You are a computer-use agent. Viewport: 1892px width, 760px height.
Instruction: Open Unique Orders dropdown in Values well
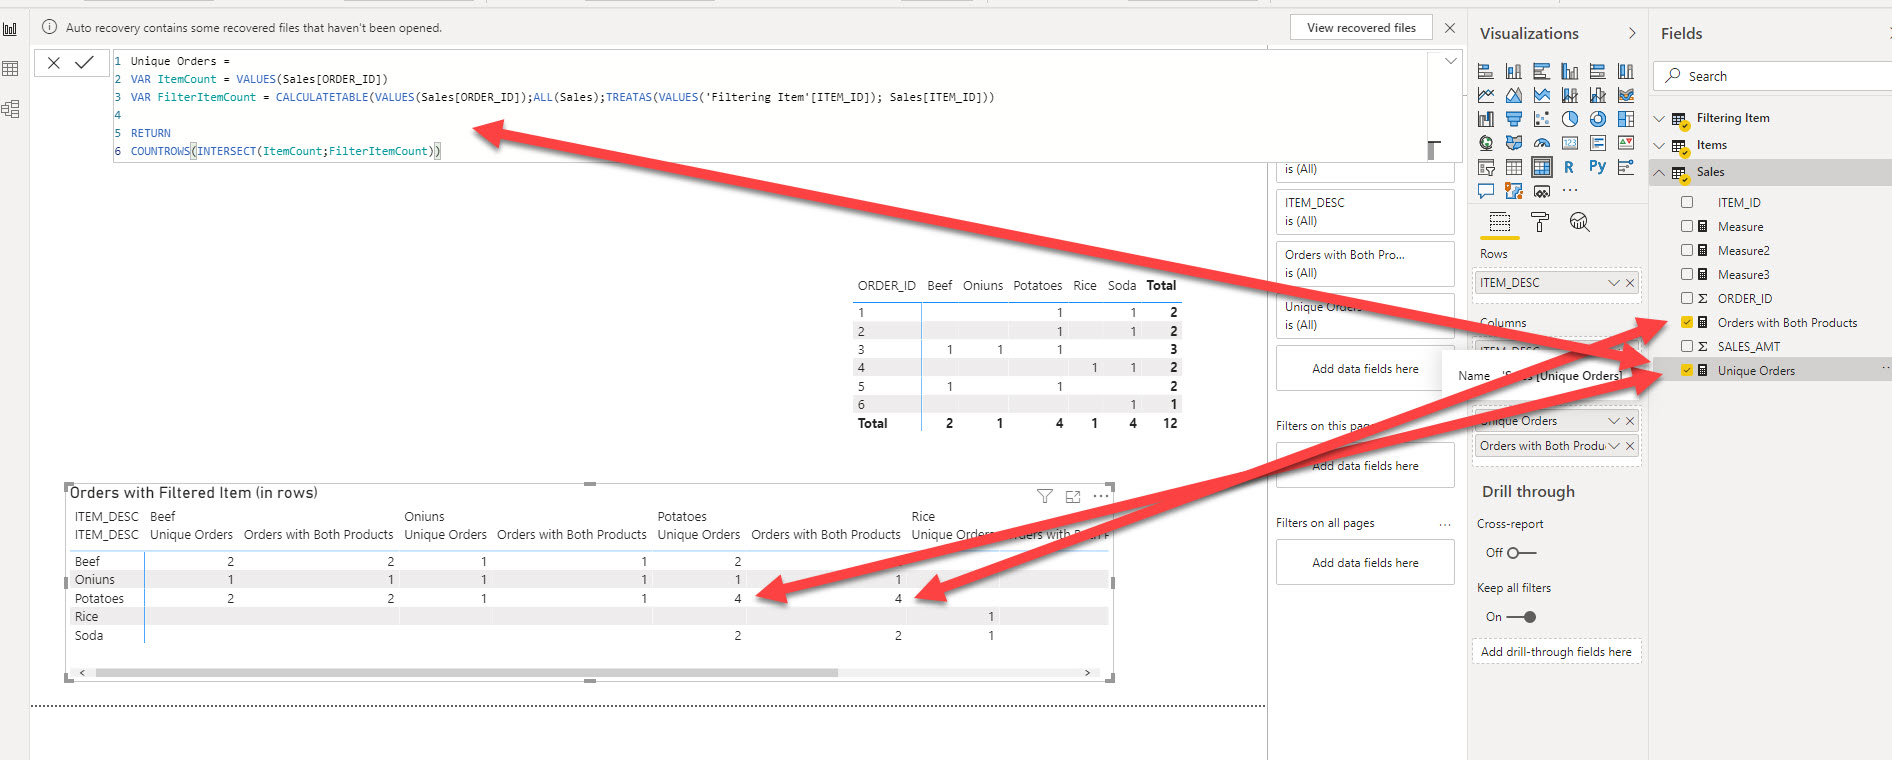[x=1613, y=421]
